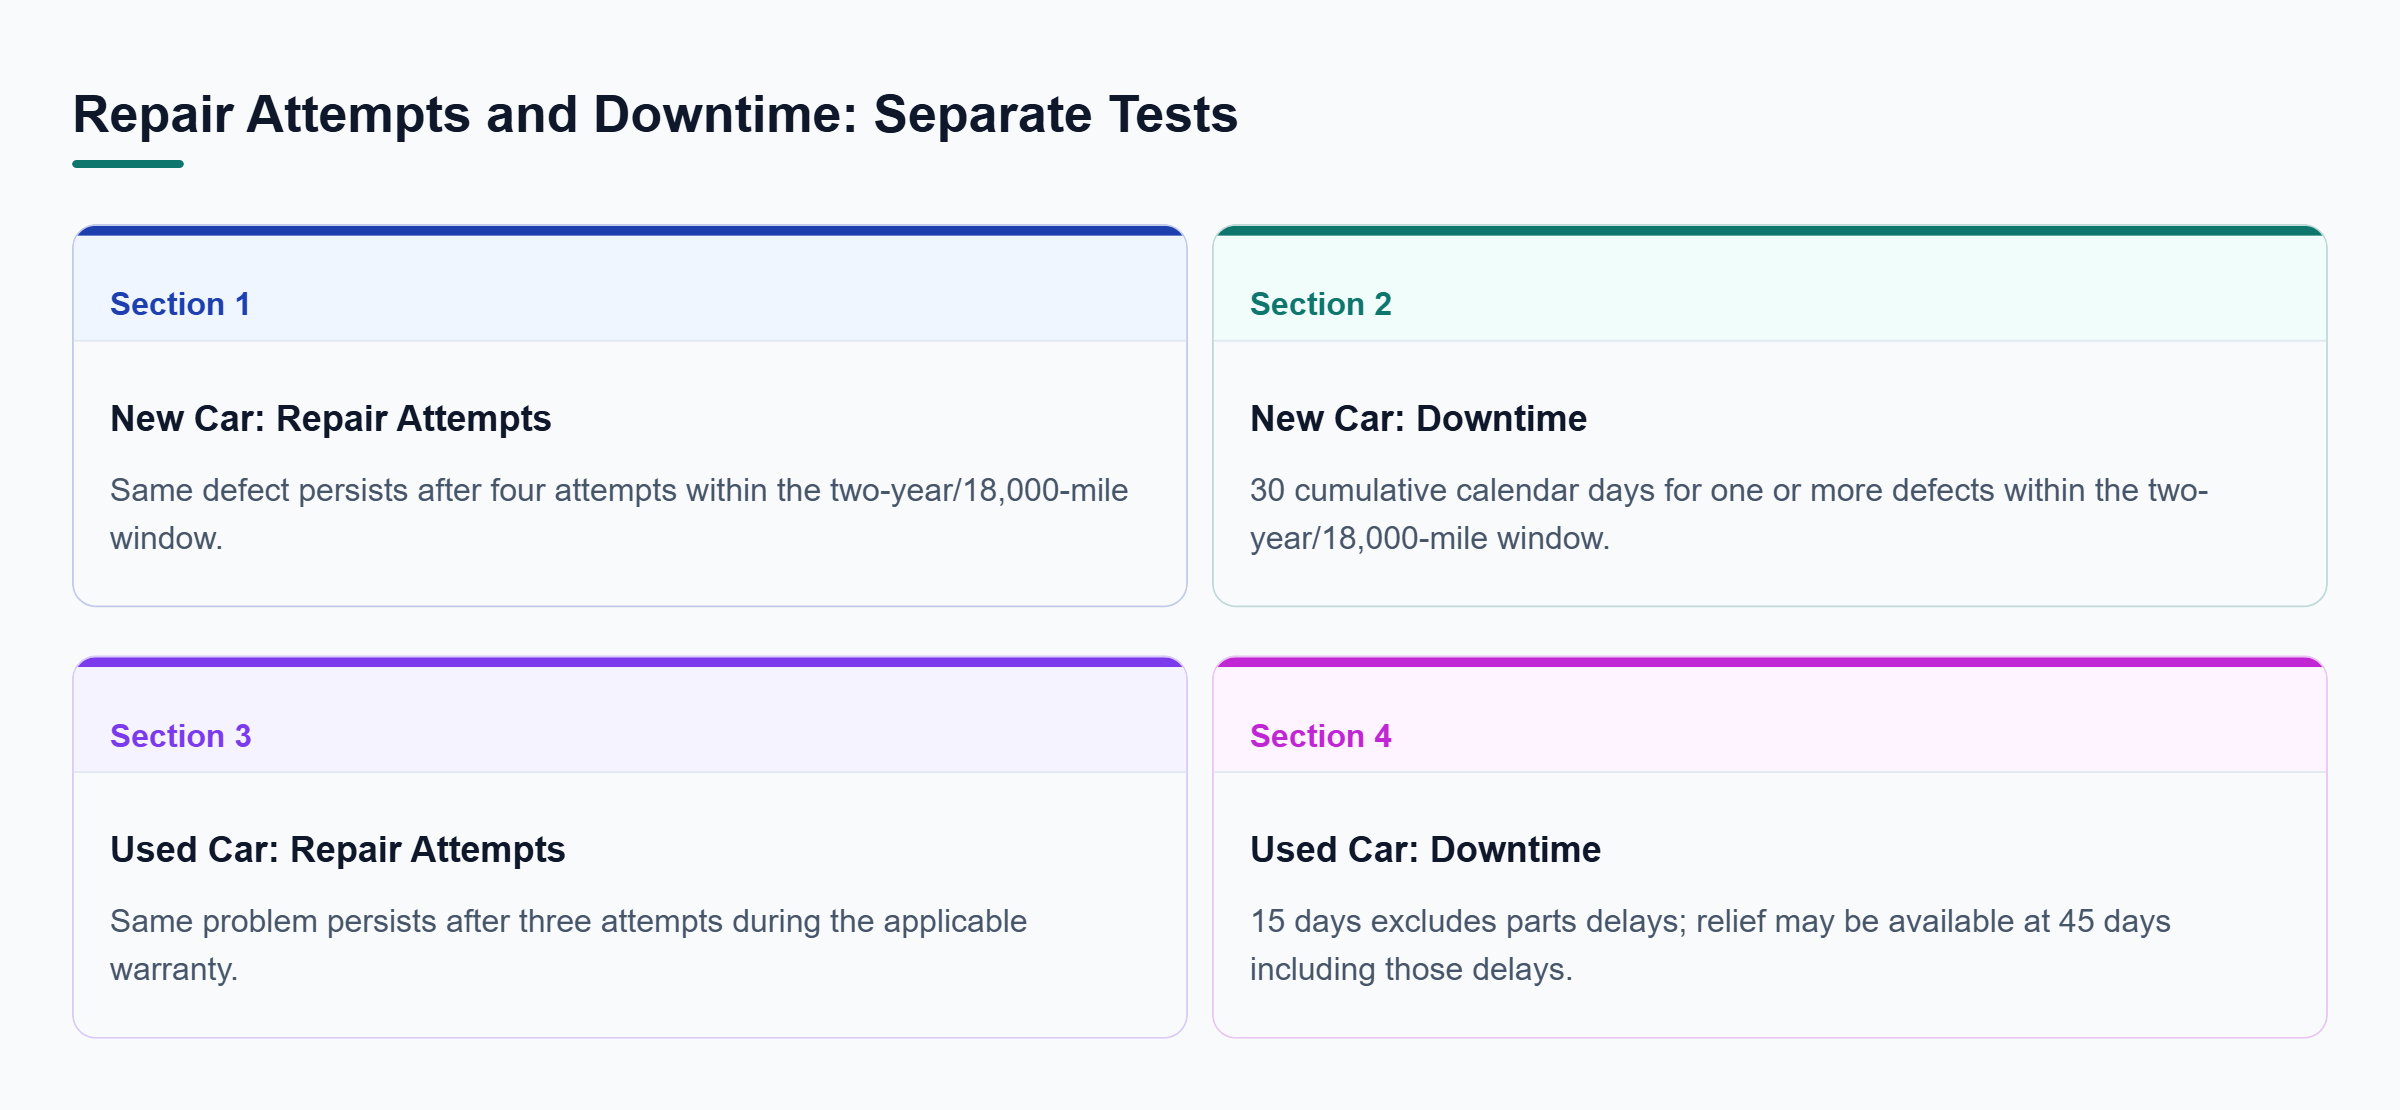Viewport: 2400px width, 1110px height.
Task: Click the 'Used Car: Repair Attempts' title
Action: click(x=338, y=849)
